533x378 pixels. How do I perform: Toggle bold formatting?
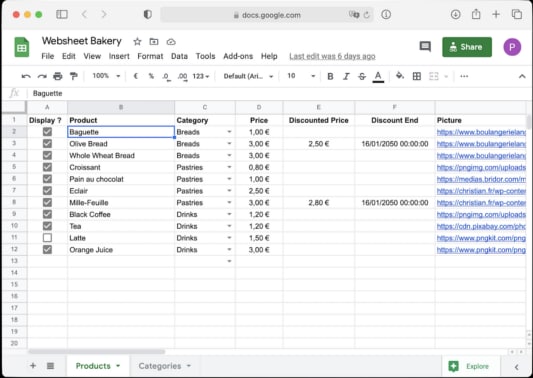coord(330,76)
